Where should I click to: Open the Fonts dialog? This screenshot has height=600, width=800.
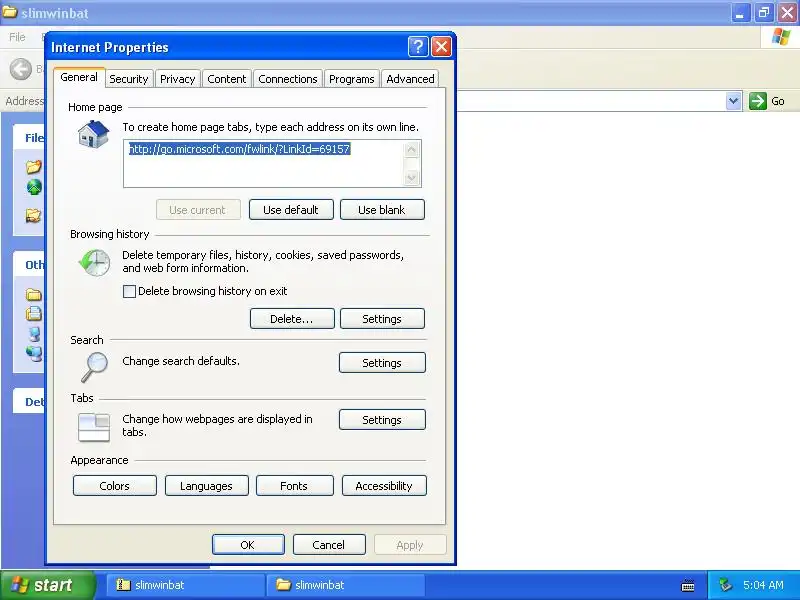294,486
